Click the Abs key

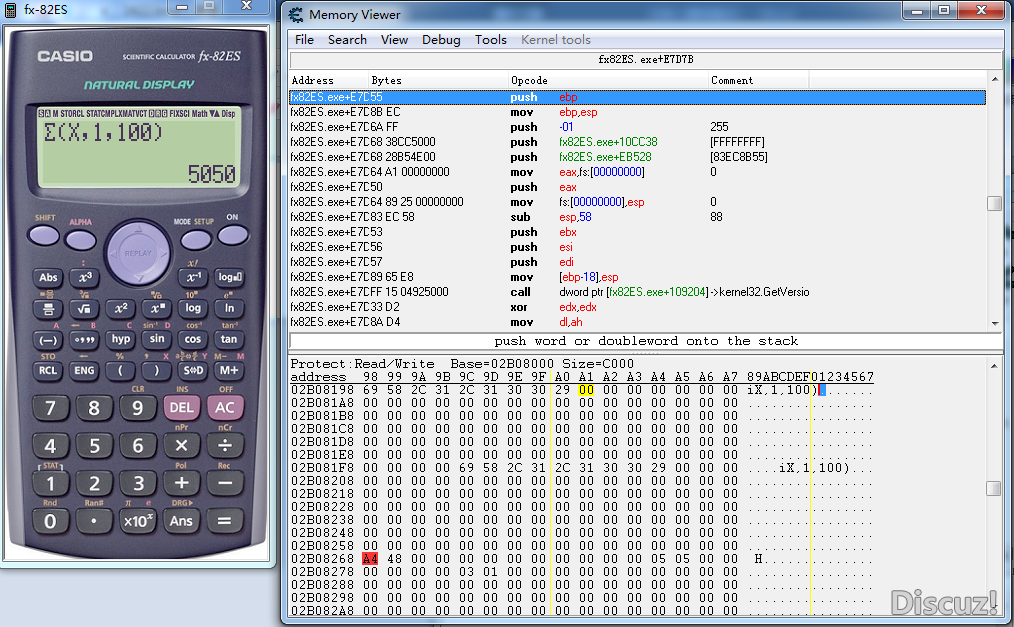tap(49, 277)
